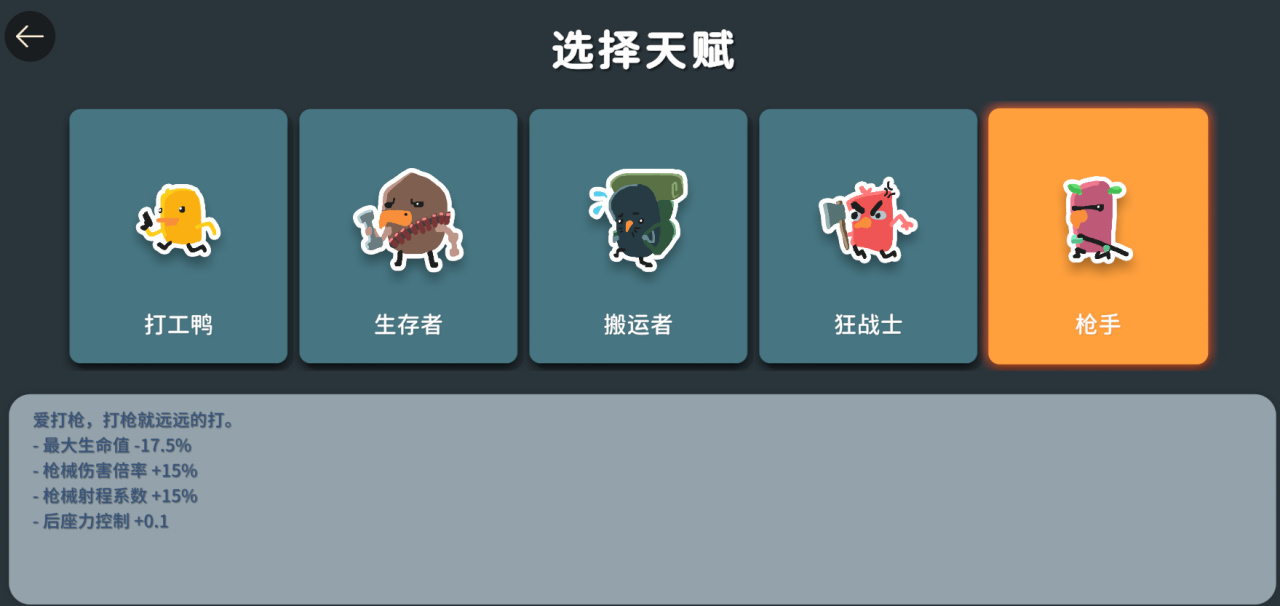Select the yellow duck character icon
The image size is (1280, 606).
(x=178, y=220)
